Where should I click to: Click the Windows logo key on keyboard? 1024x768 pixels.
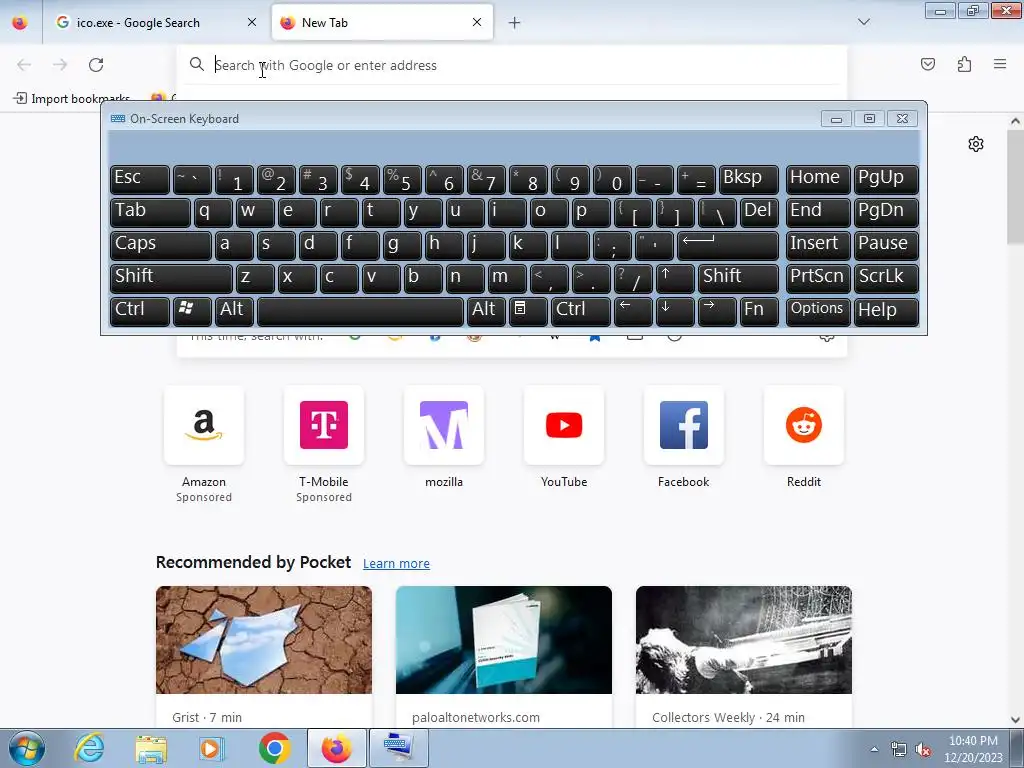(x=192, y=311)
